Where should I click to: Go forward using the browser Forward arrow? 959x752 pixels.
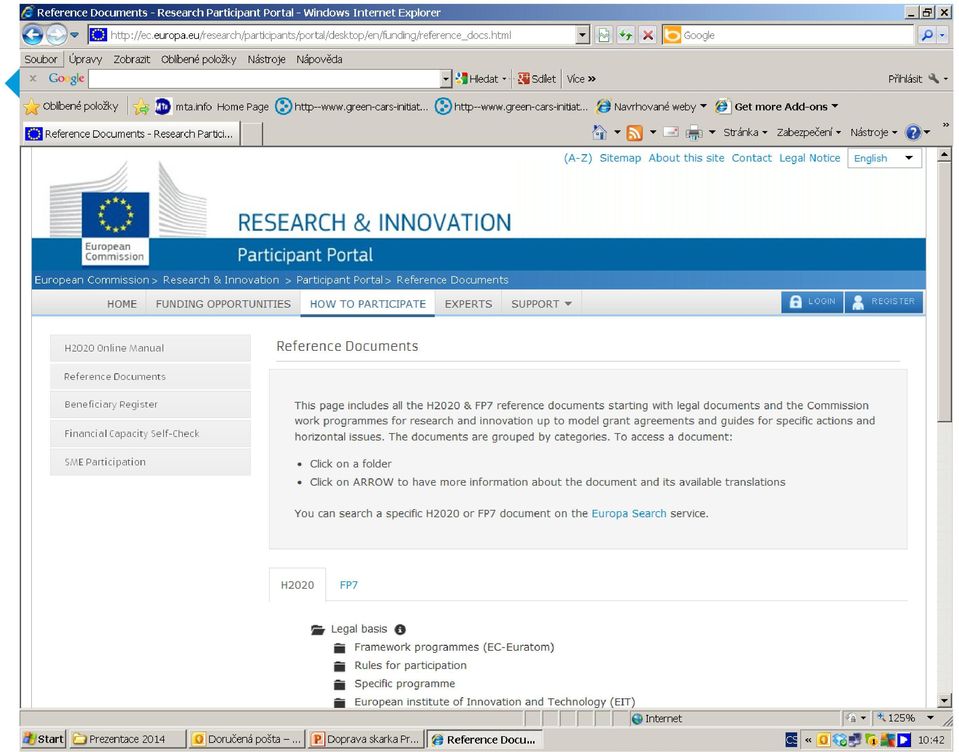point(56,35)
